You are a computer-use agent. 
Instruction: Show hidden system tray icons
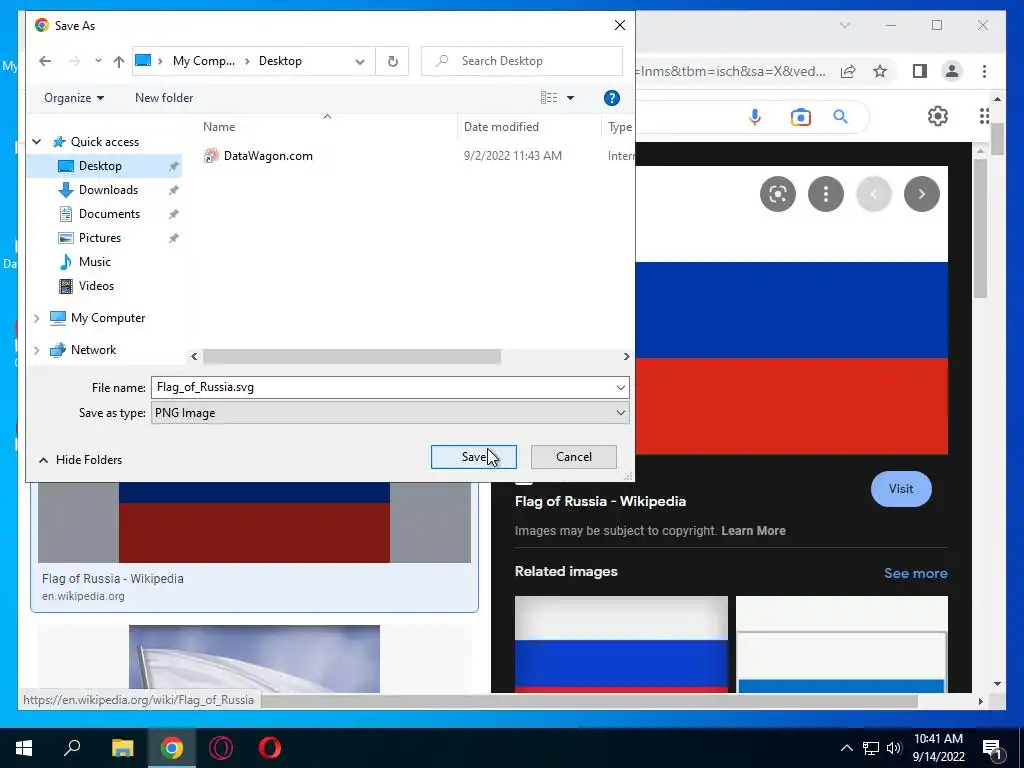tap(846, 748)
